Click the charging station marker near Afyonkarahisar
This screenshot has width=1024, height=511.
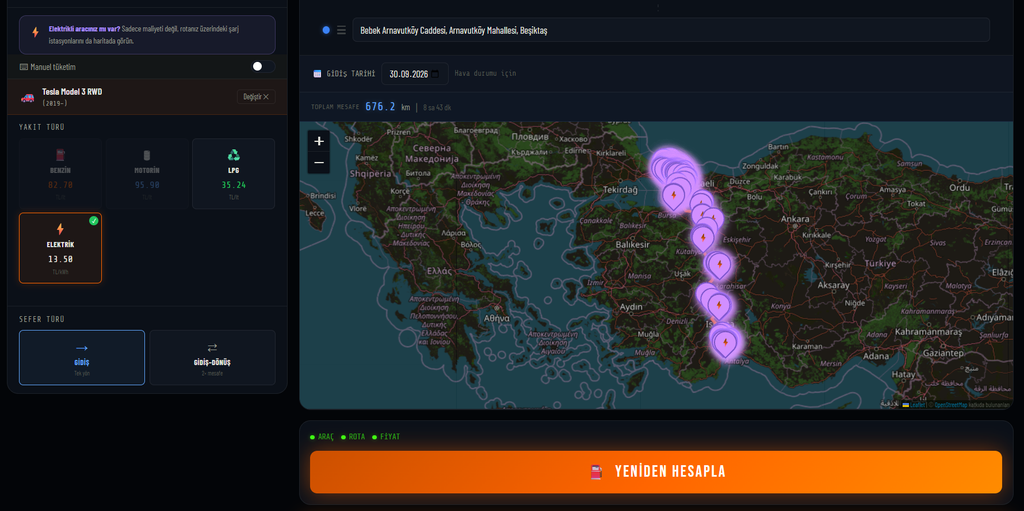720,265
